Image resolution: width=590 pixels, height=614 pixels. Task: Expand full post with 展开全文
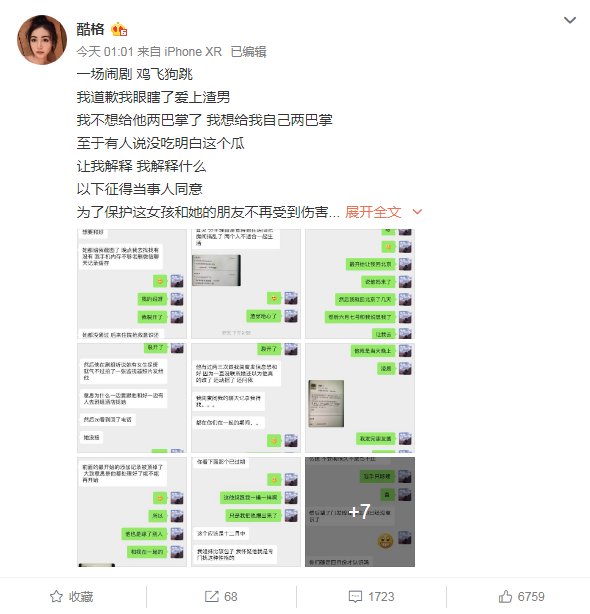point(373,212)
